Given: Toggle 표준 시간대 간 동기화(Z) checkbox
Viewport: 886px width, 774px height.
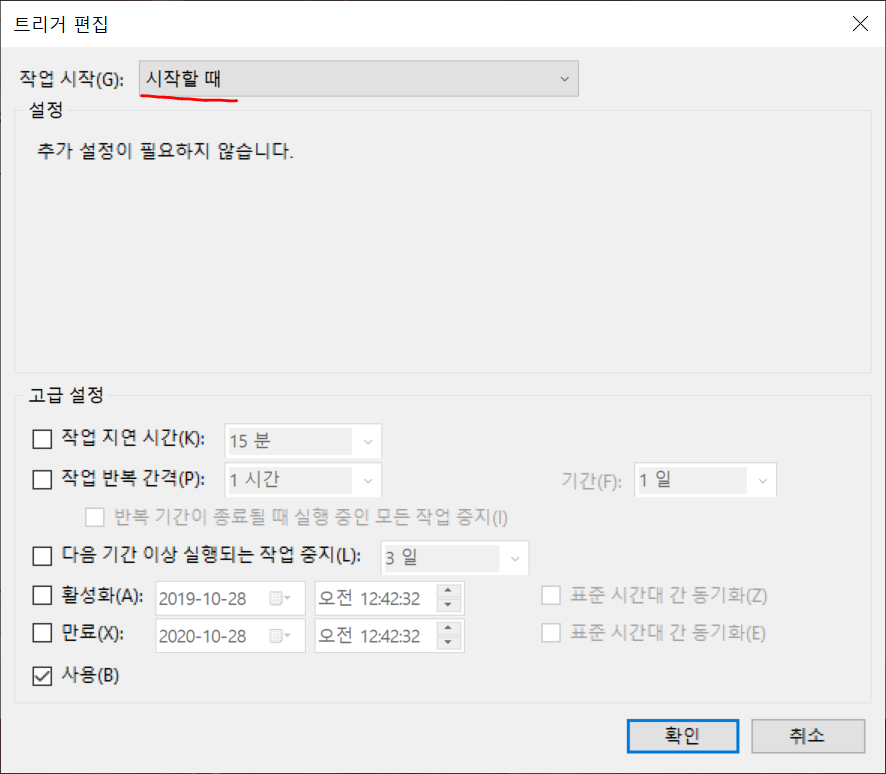Looking at the screenshot, I should pos(551,595).
